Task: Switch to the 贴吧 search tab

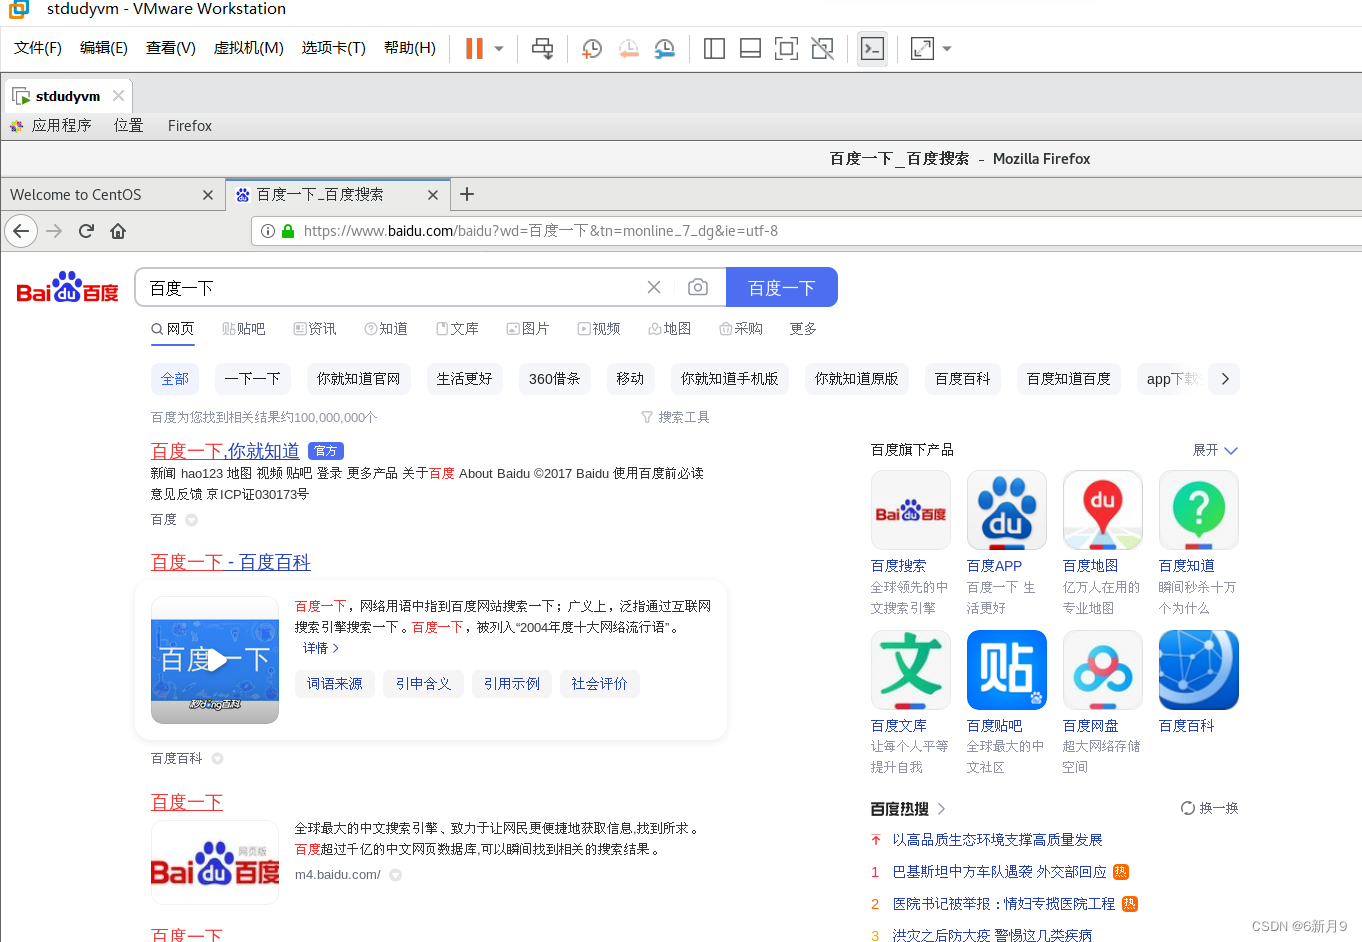Action: 244,329
